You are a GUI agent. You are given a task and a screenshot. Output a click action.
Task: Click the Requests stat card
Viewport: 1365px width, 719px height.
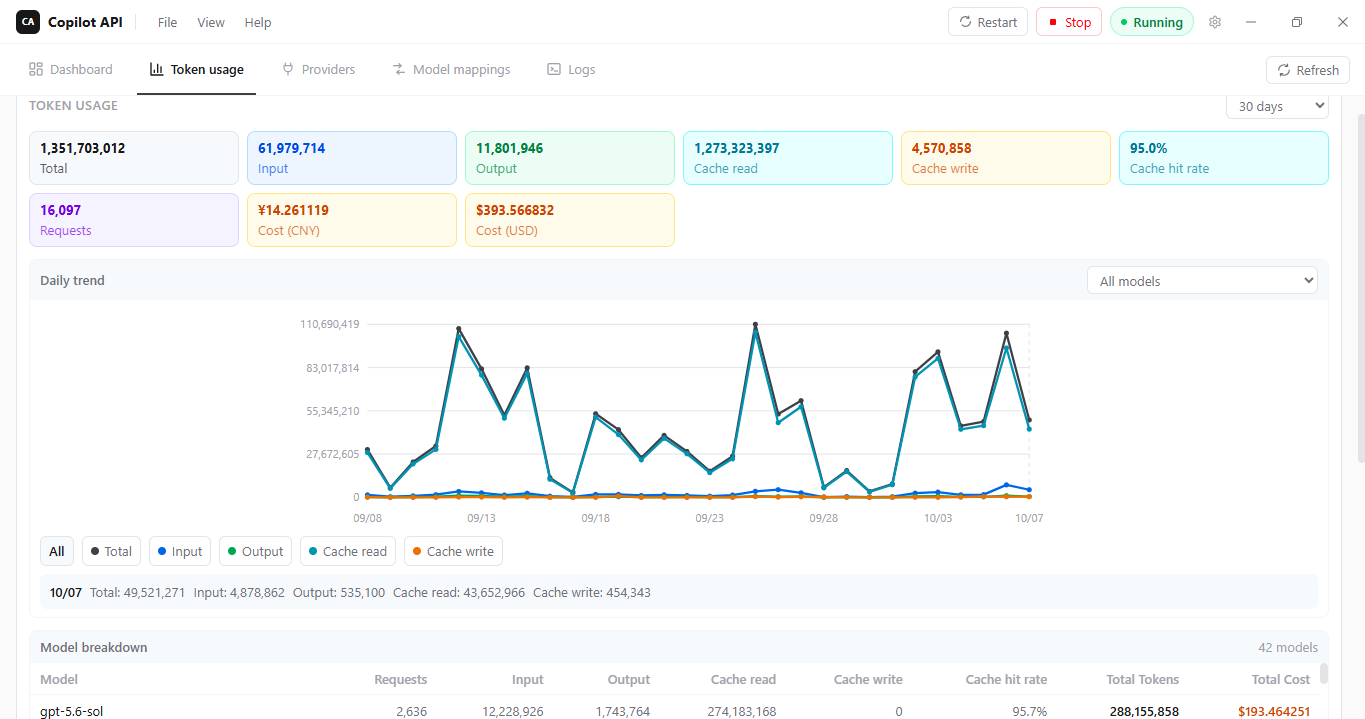coord(134,220)
